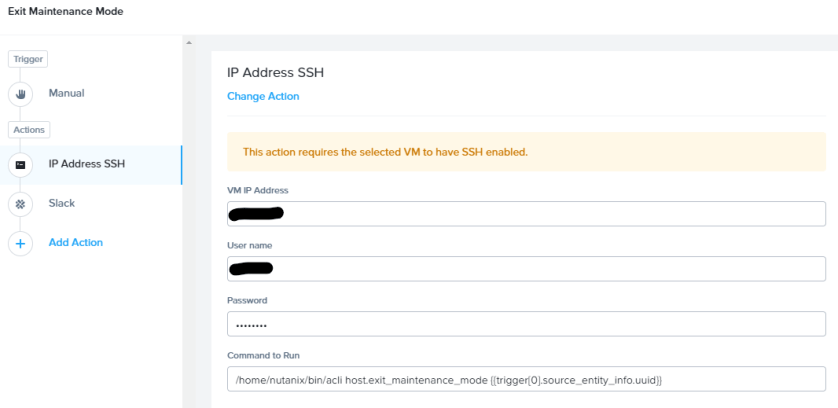
Task: Select the Manual trigger label
Action: [66, 93]
